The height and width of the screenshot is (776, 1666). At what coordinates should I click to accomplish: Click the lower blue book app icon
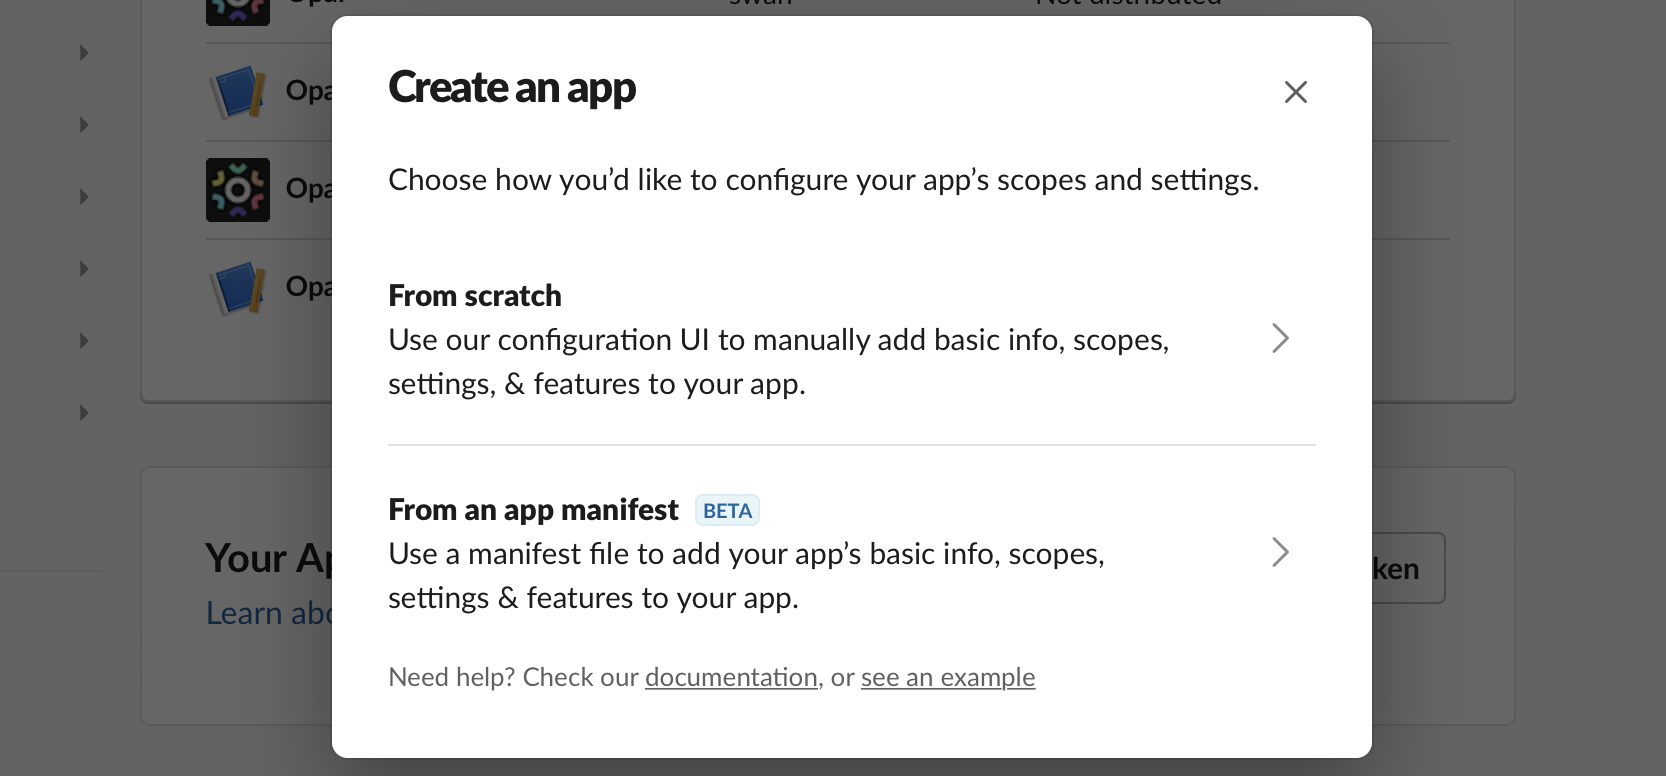(237, 287)
